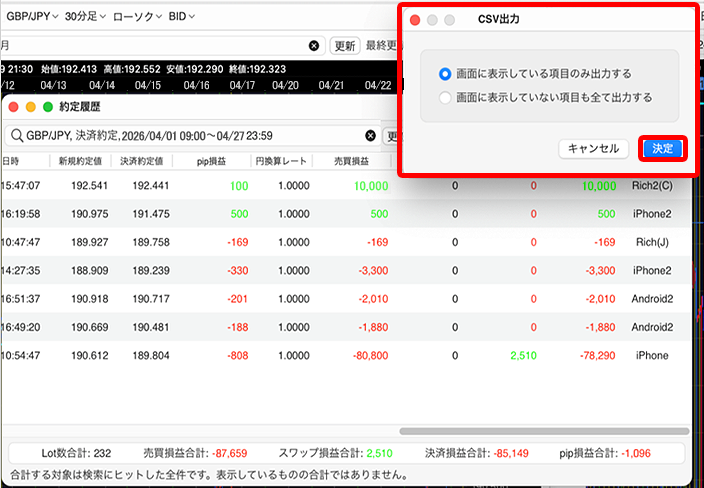Open the BID price type dropdown

click(x=180, y=17)
